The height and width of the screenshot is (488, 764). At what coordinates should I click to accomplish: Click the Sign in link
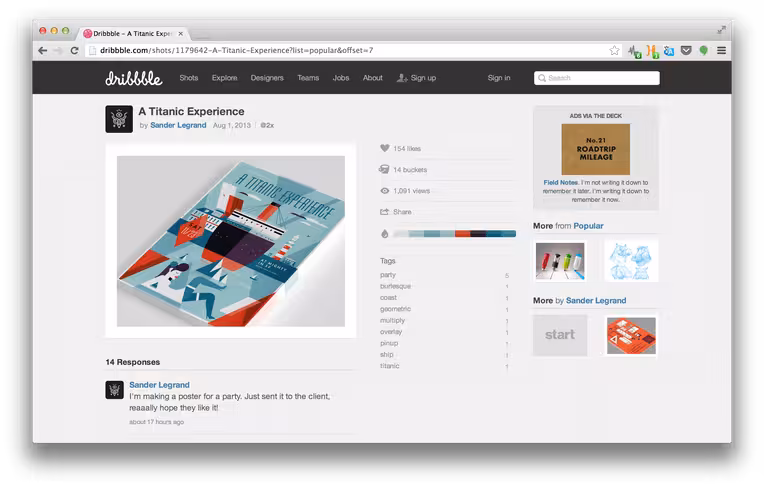pyautogui.click(x=499, y=78)
